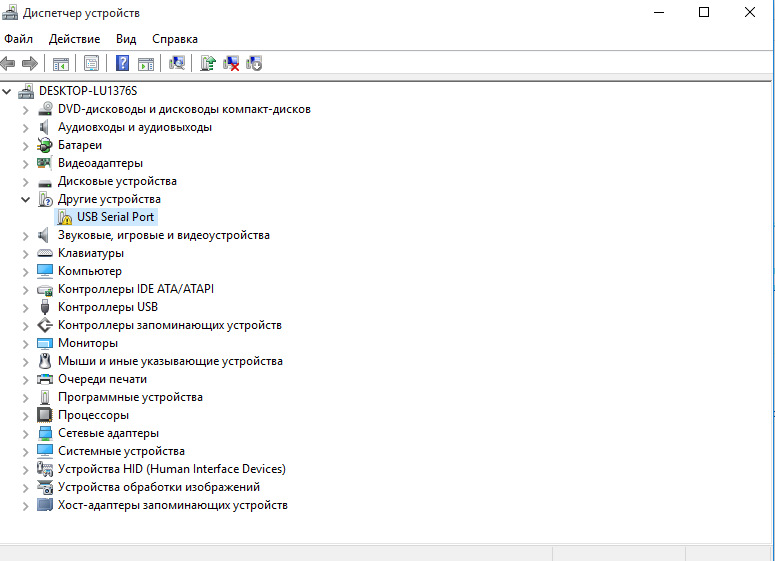Click the Back arrow toolbar icon
Image resolution: width=775 pixels, height=561 pixels.
click(8, 63)
